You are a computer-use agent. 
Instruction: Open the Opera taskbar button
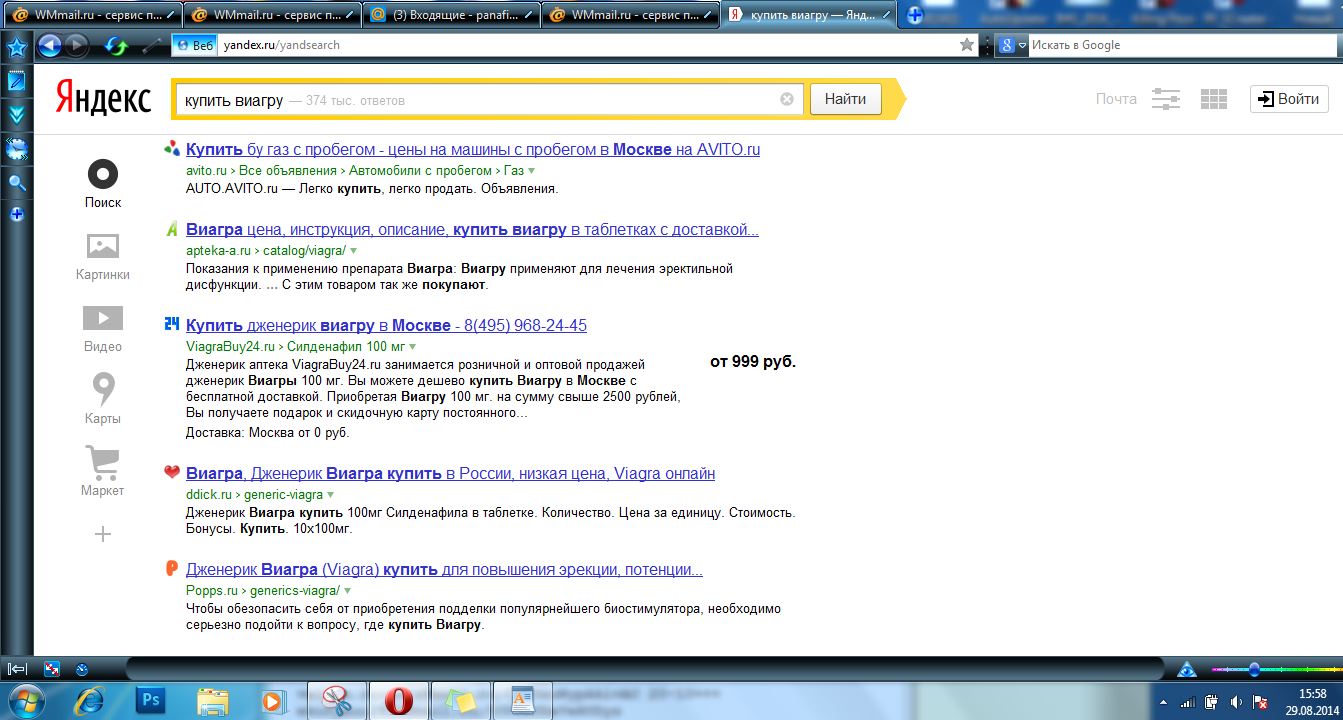tap(398, 701)
